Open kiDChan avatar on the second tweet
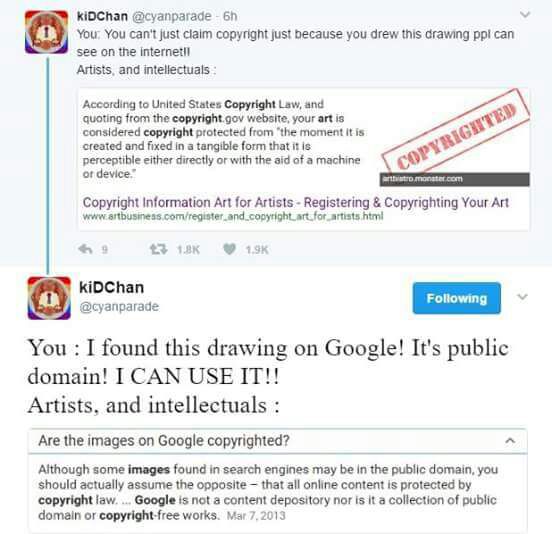 (49, 298)
